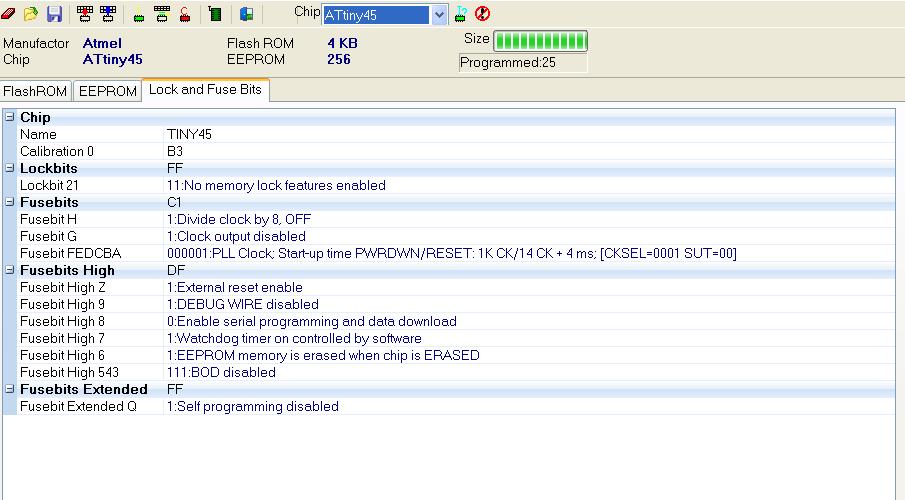Open the Chip selection dropdown arrow
Image resolution: width=905 pixels, height=500 pixels.
coord(439,15)
